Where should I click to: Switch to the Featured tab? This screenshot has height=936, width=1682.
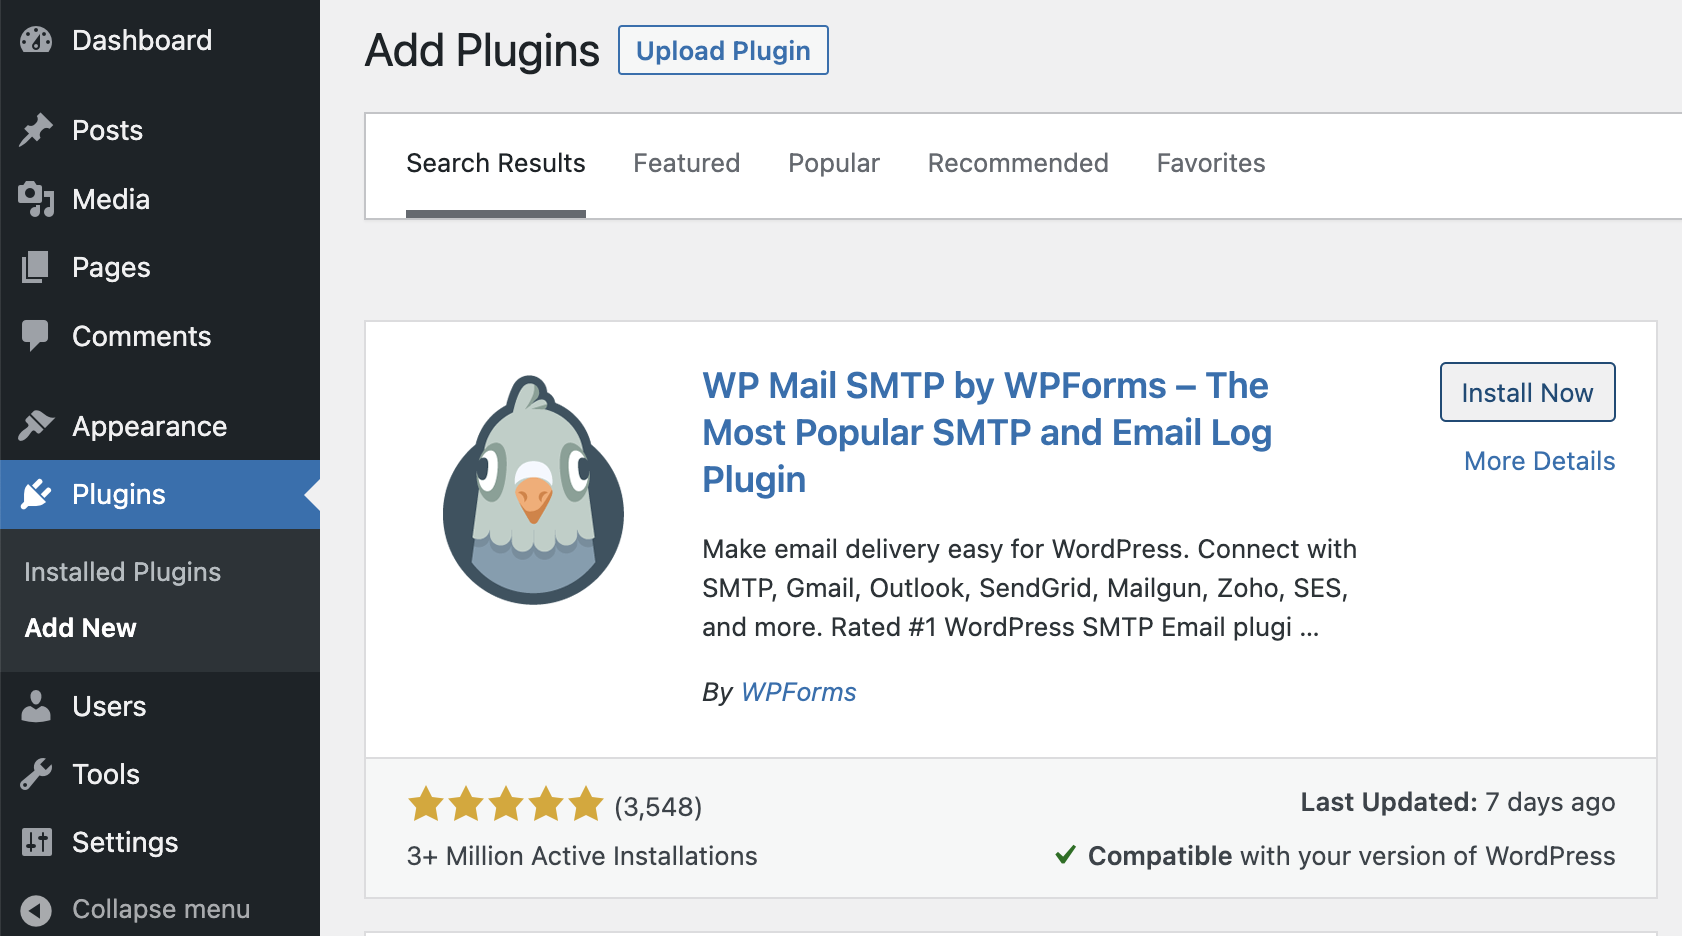coord(686,163)
